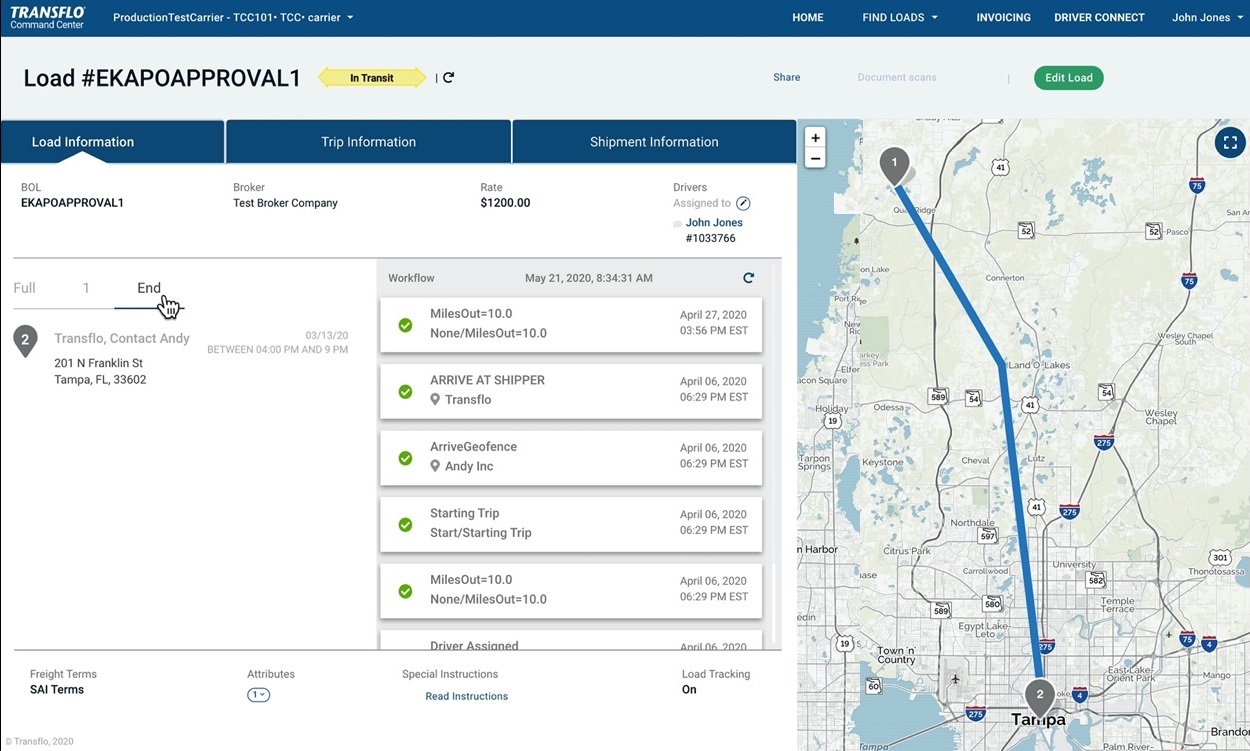Click the workflow timestamp May 21, 2020
1250x751 pixels.
(x=589, y=278)
